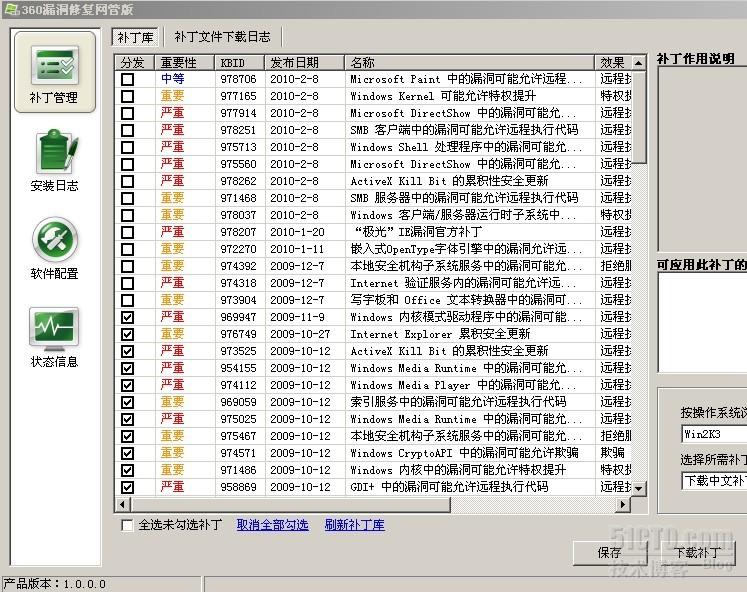
Task: Click the 2009-11-9 date cell
Action: [x=297, y=317]
